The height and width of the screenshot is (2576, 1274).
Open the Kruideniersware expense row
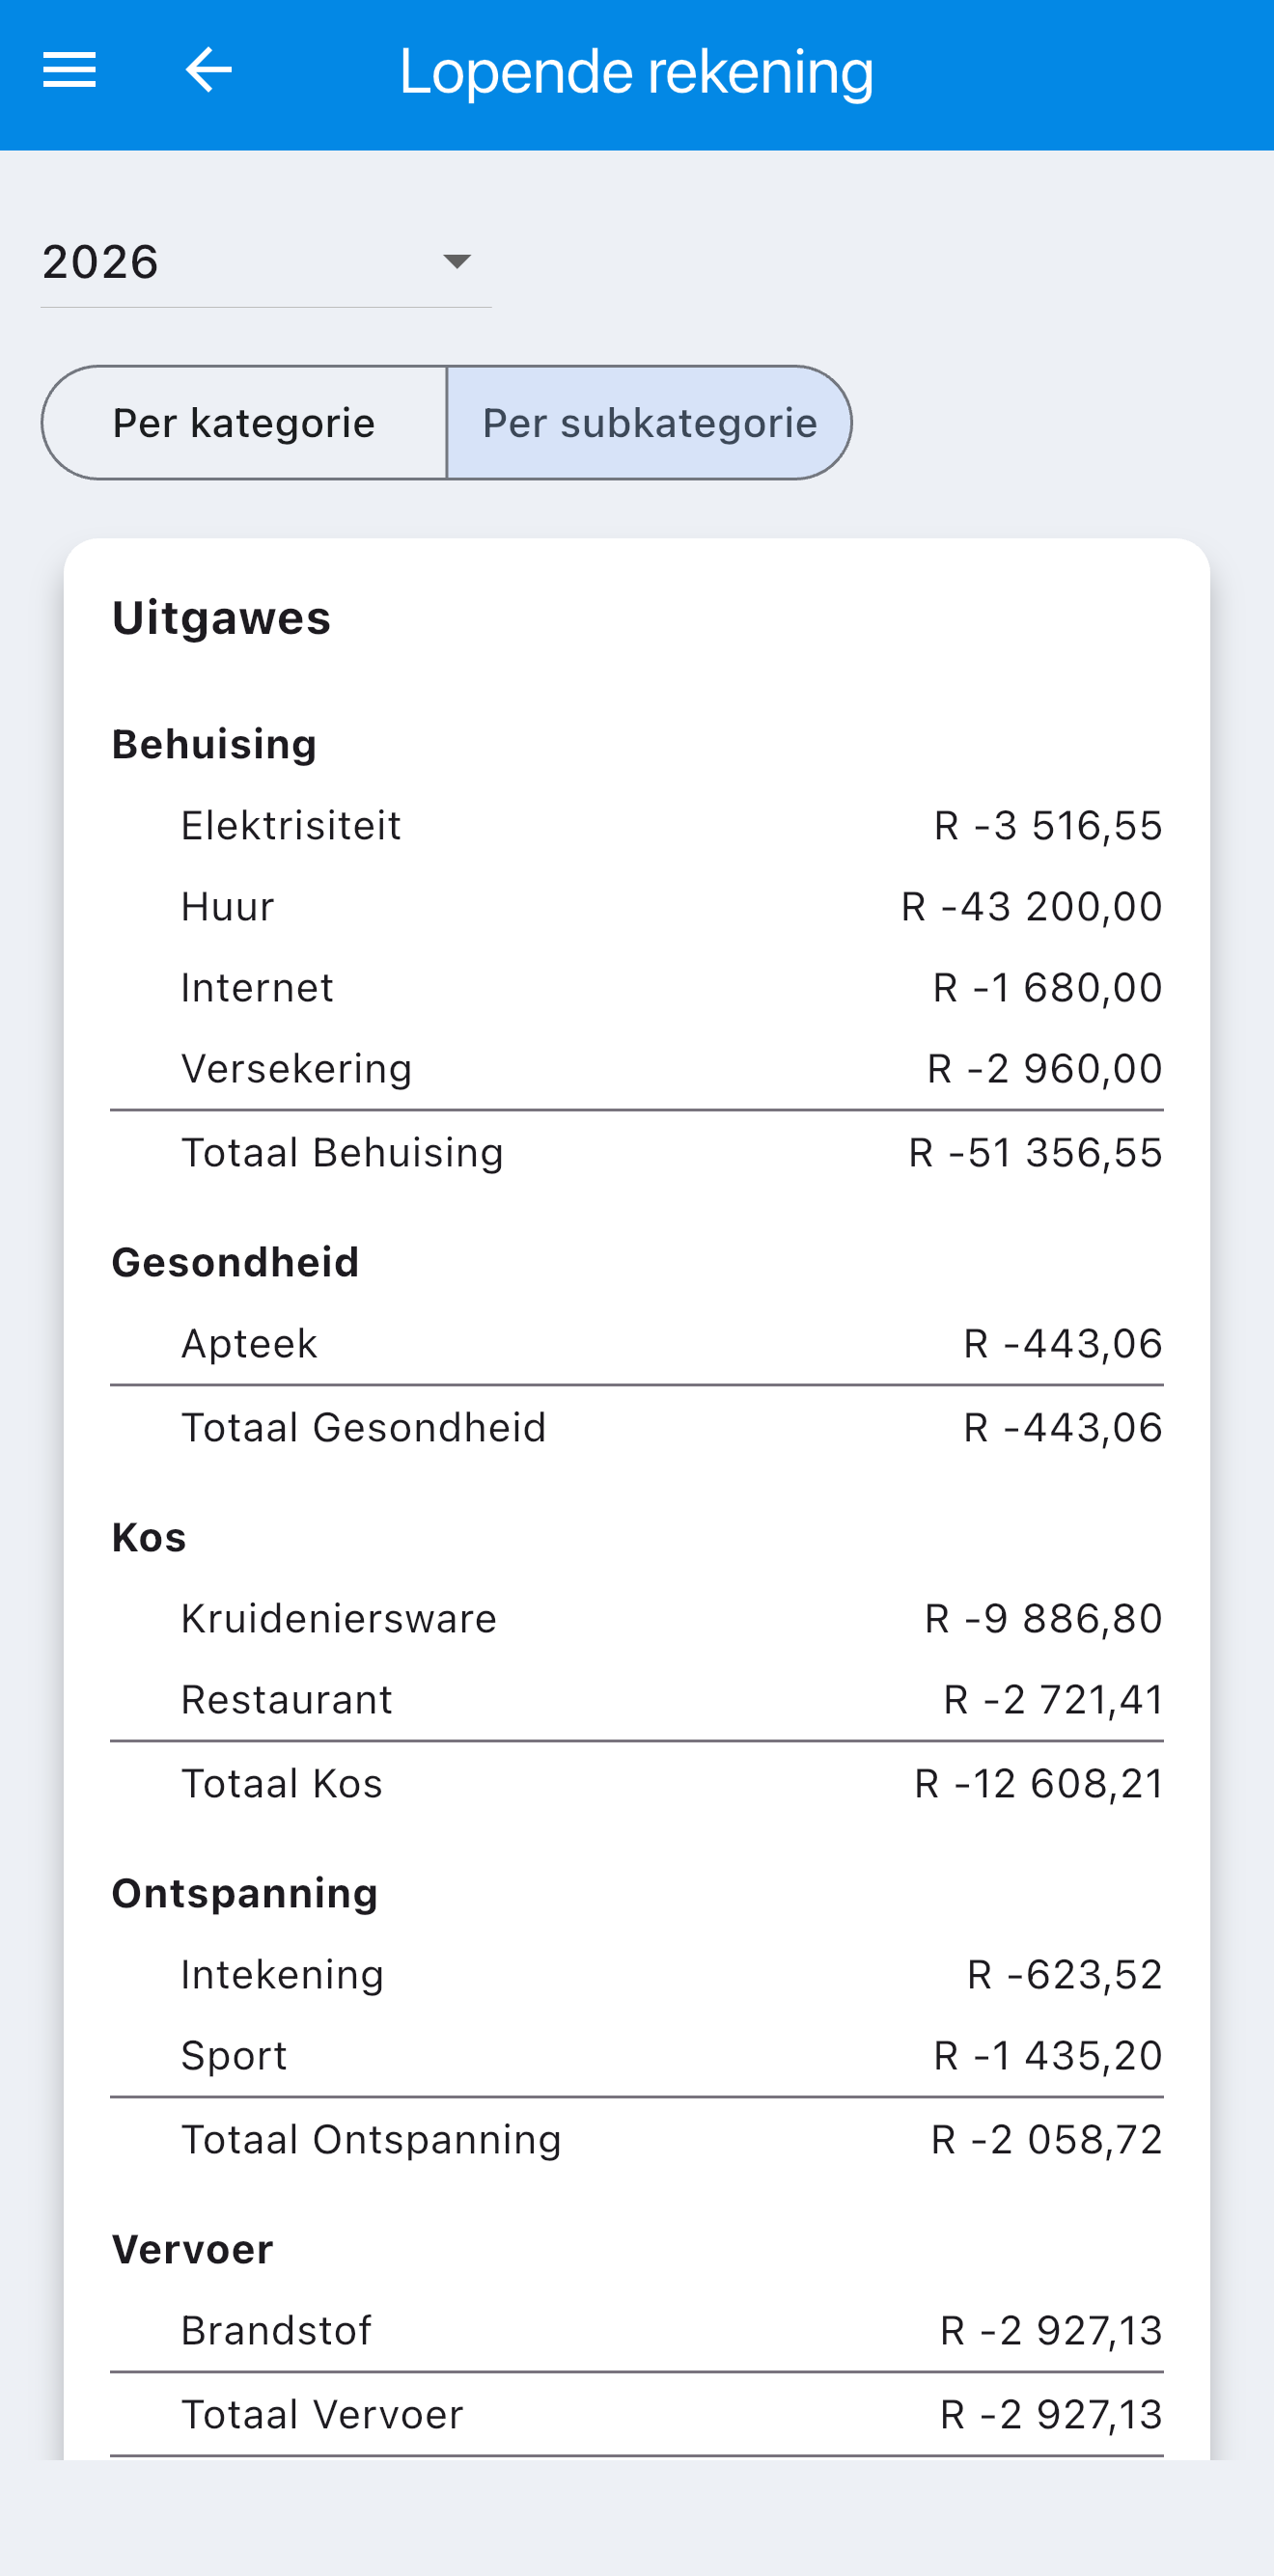tap(637, 1619)
